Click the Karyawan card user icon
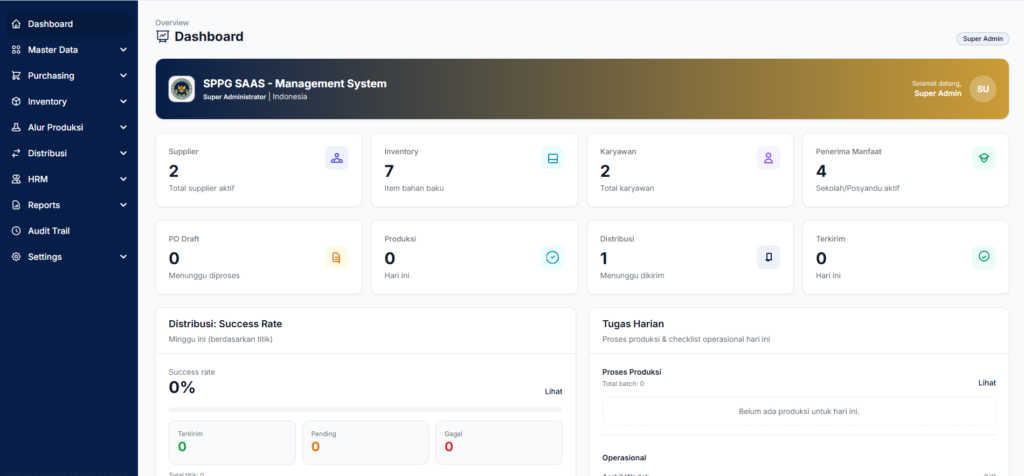This screenshot has height=476, width=1024. [x=768, y=158]
